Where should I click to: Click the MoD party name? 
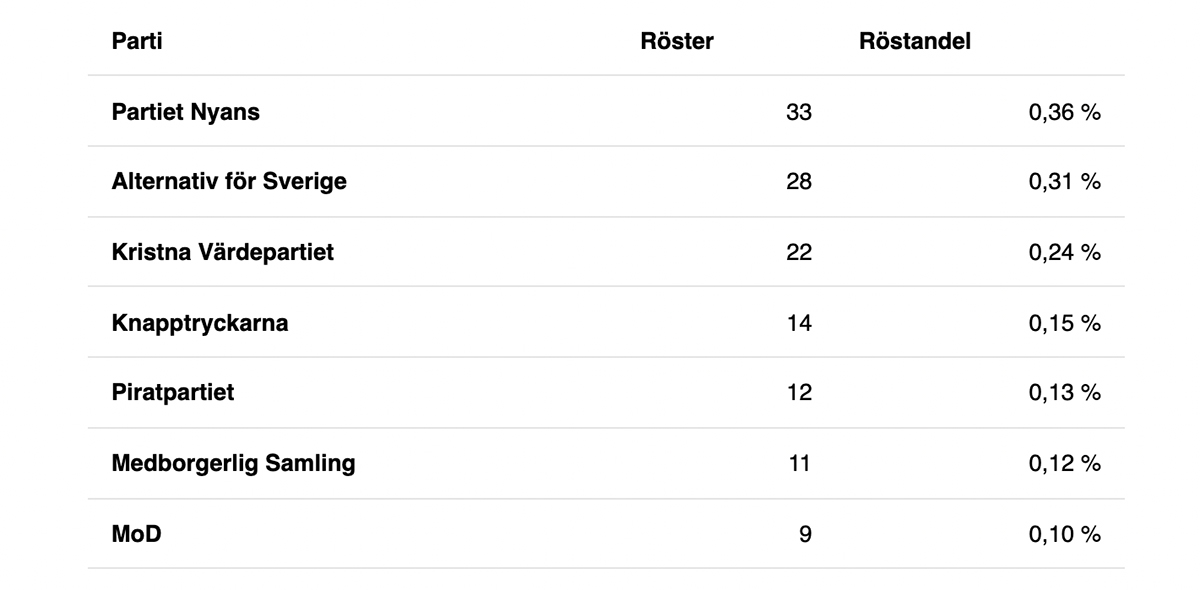point(137,535)
